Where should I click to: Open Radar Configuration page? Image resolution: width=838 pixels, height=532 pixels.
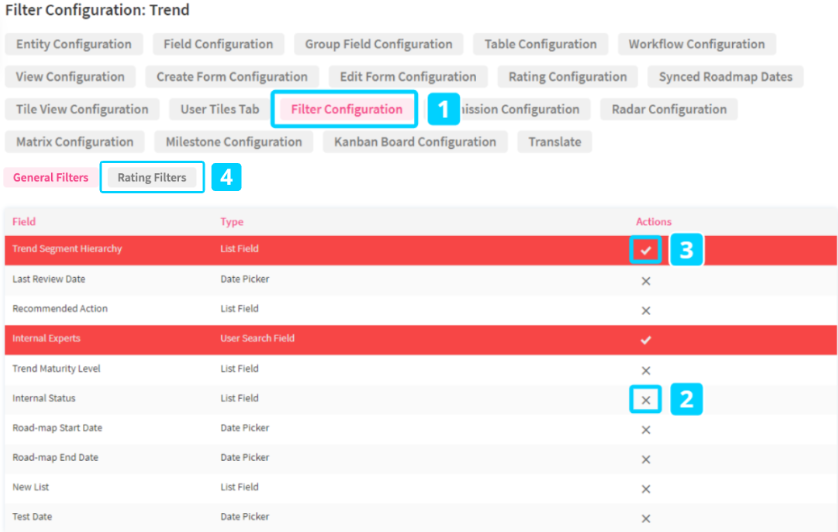[669, 109]
